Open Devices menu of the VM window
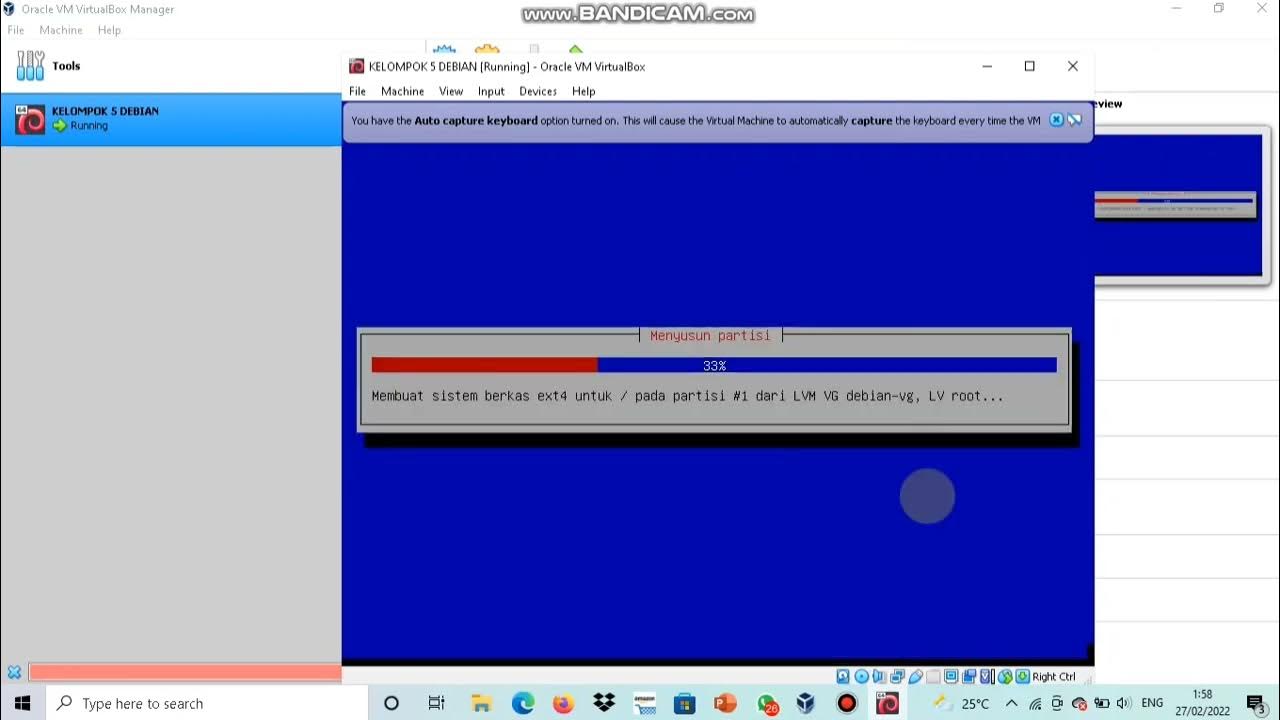1280x720 pixels. [x=538, y=91]
